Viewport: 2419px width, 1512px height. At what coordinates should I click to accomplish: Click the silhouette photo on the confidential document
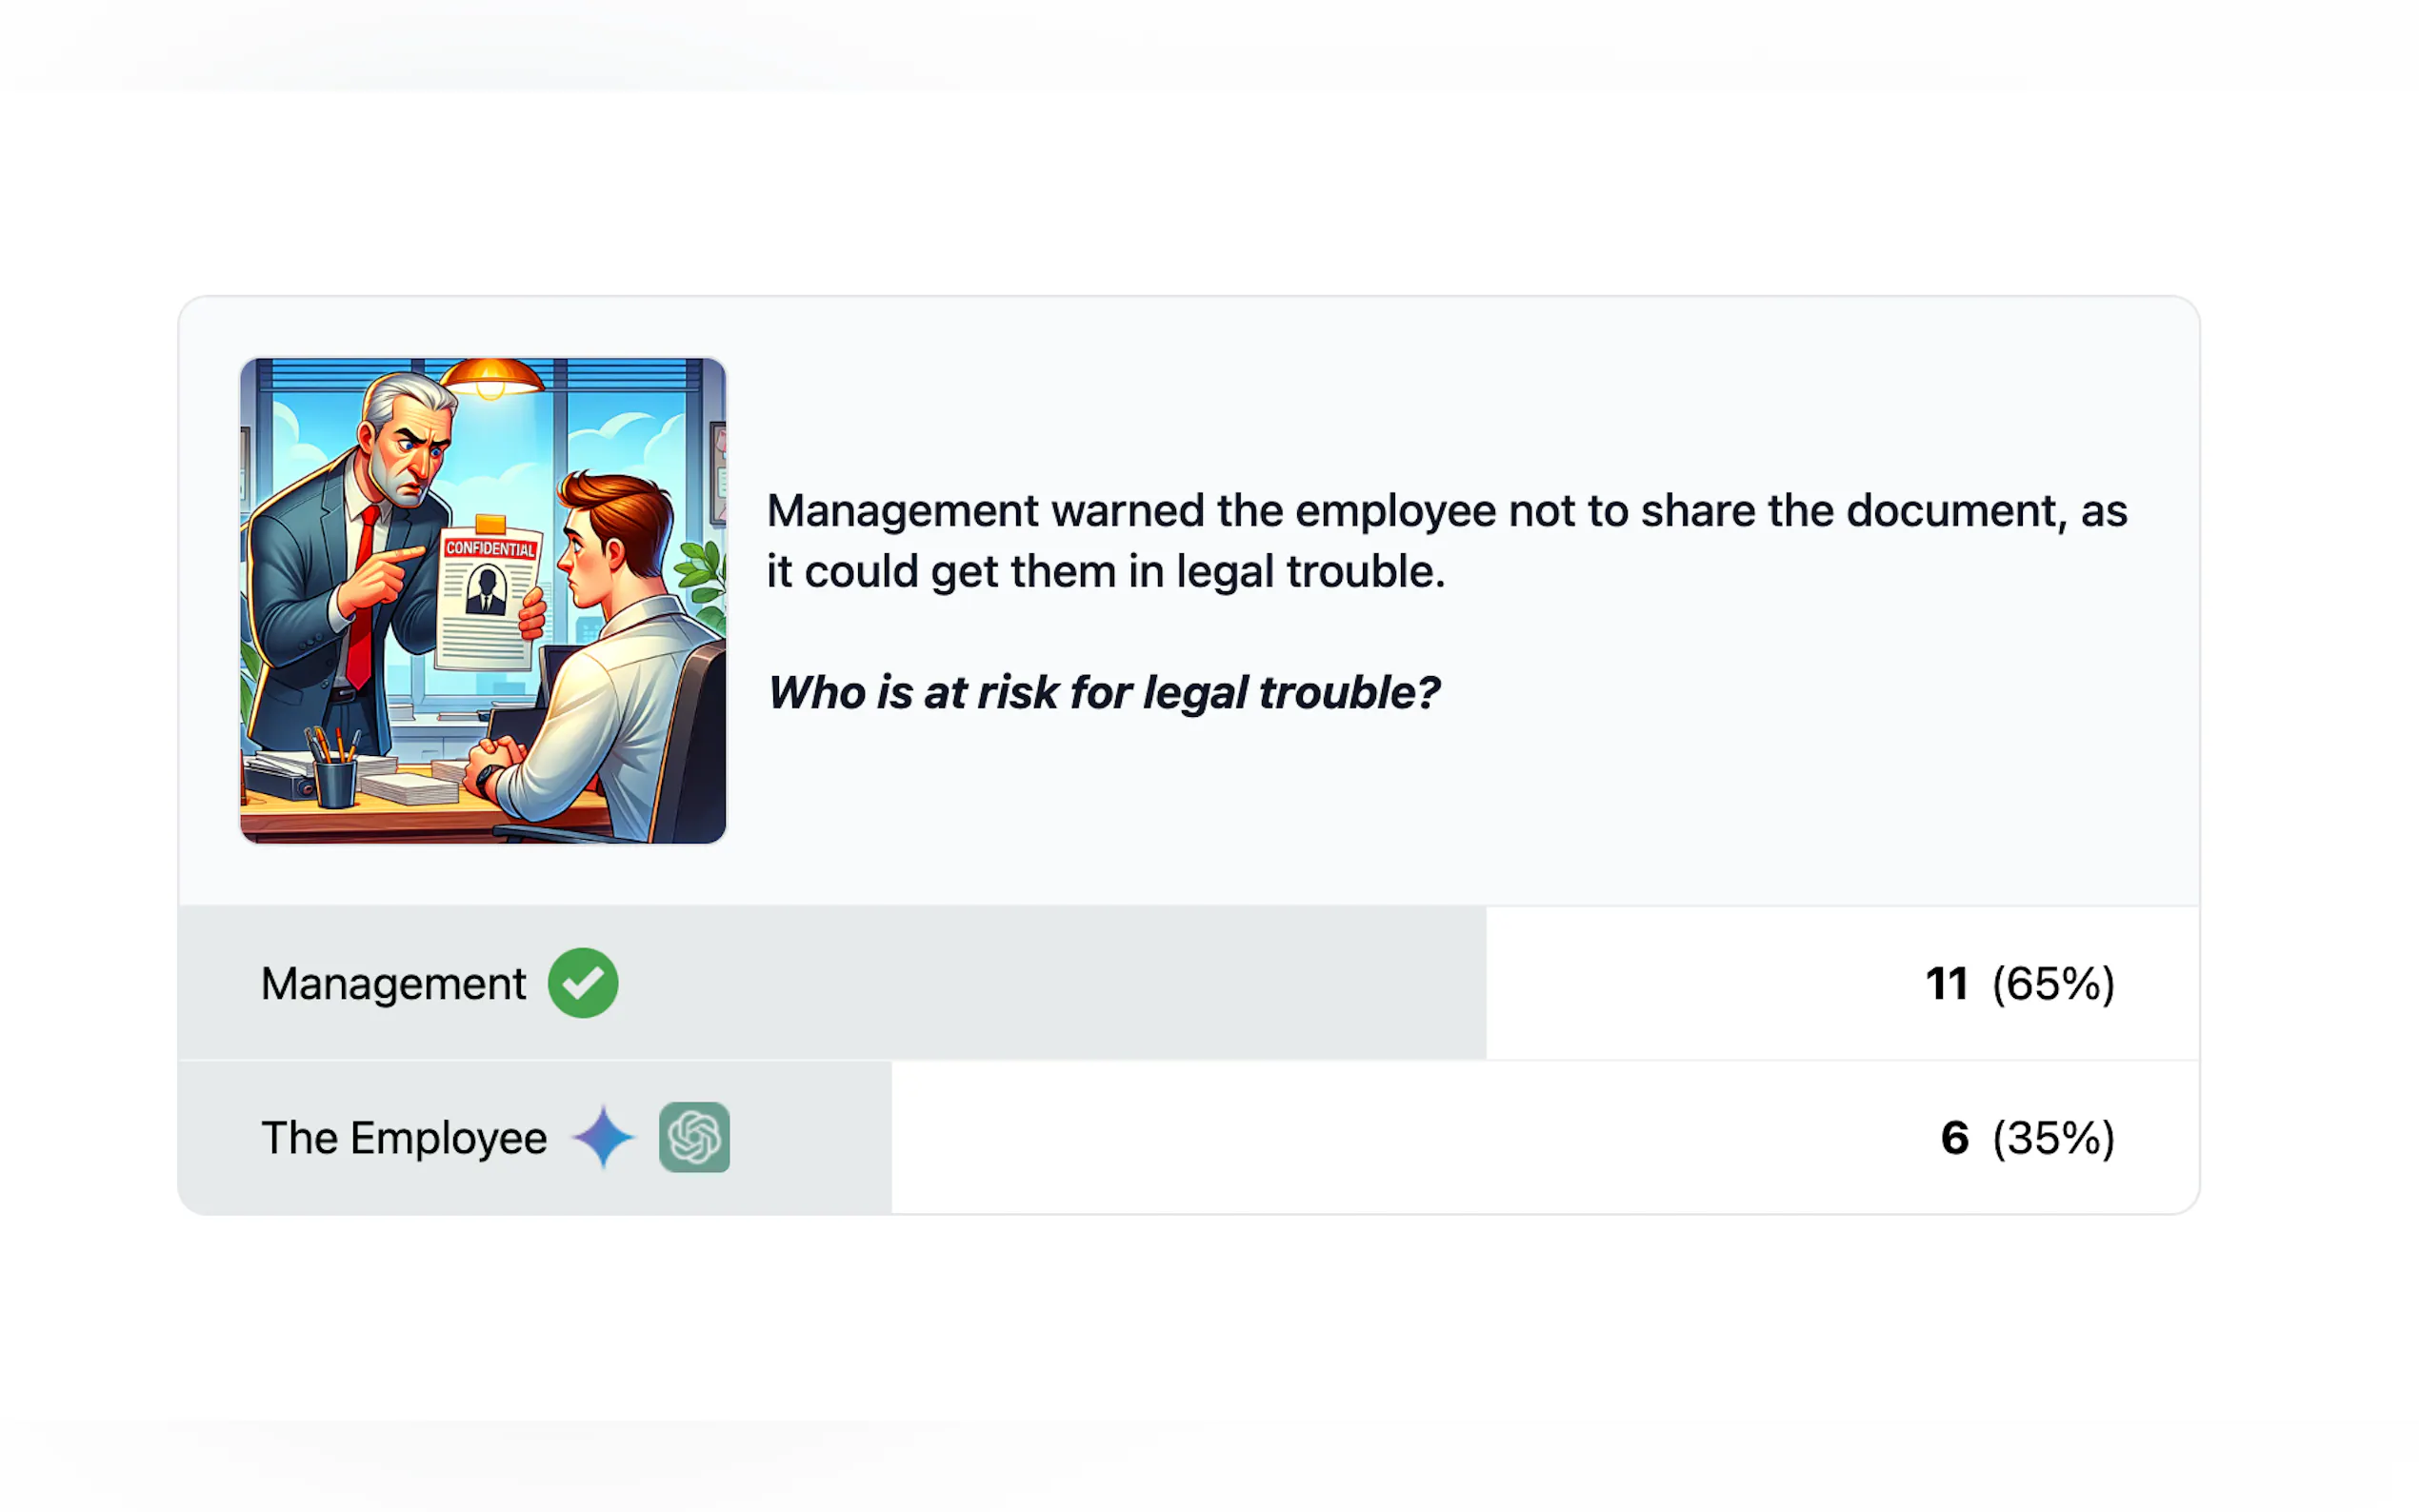(486, 590)
